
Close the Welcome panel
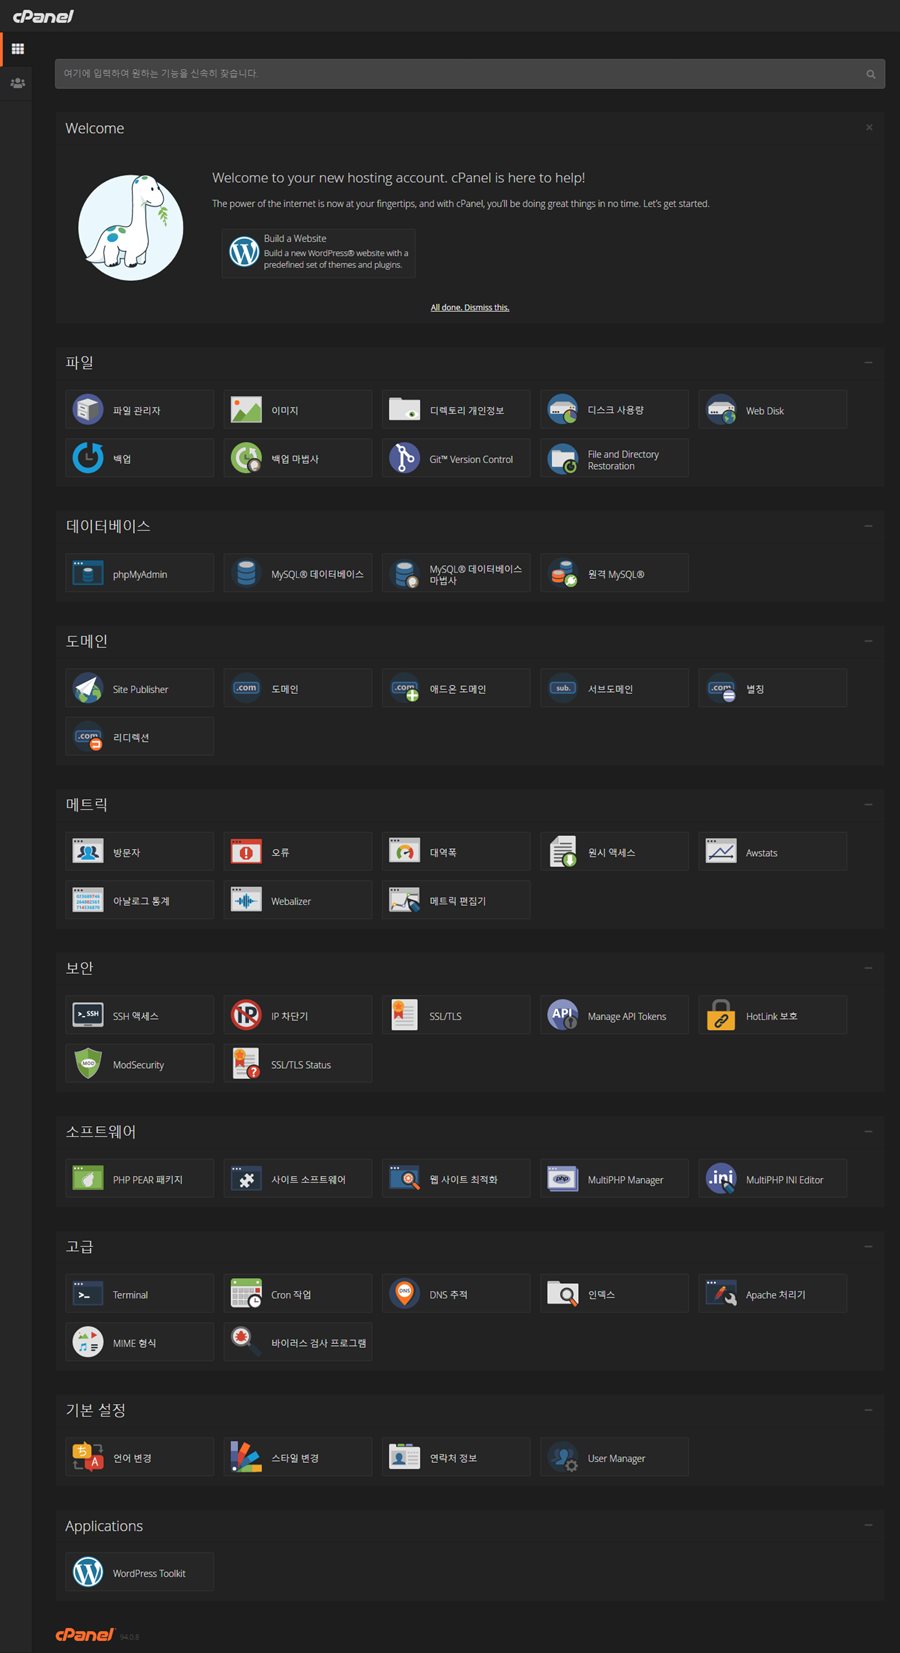tap(869, 128)
